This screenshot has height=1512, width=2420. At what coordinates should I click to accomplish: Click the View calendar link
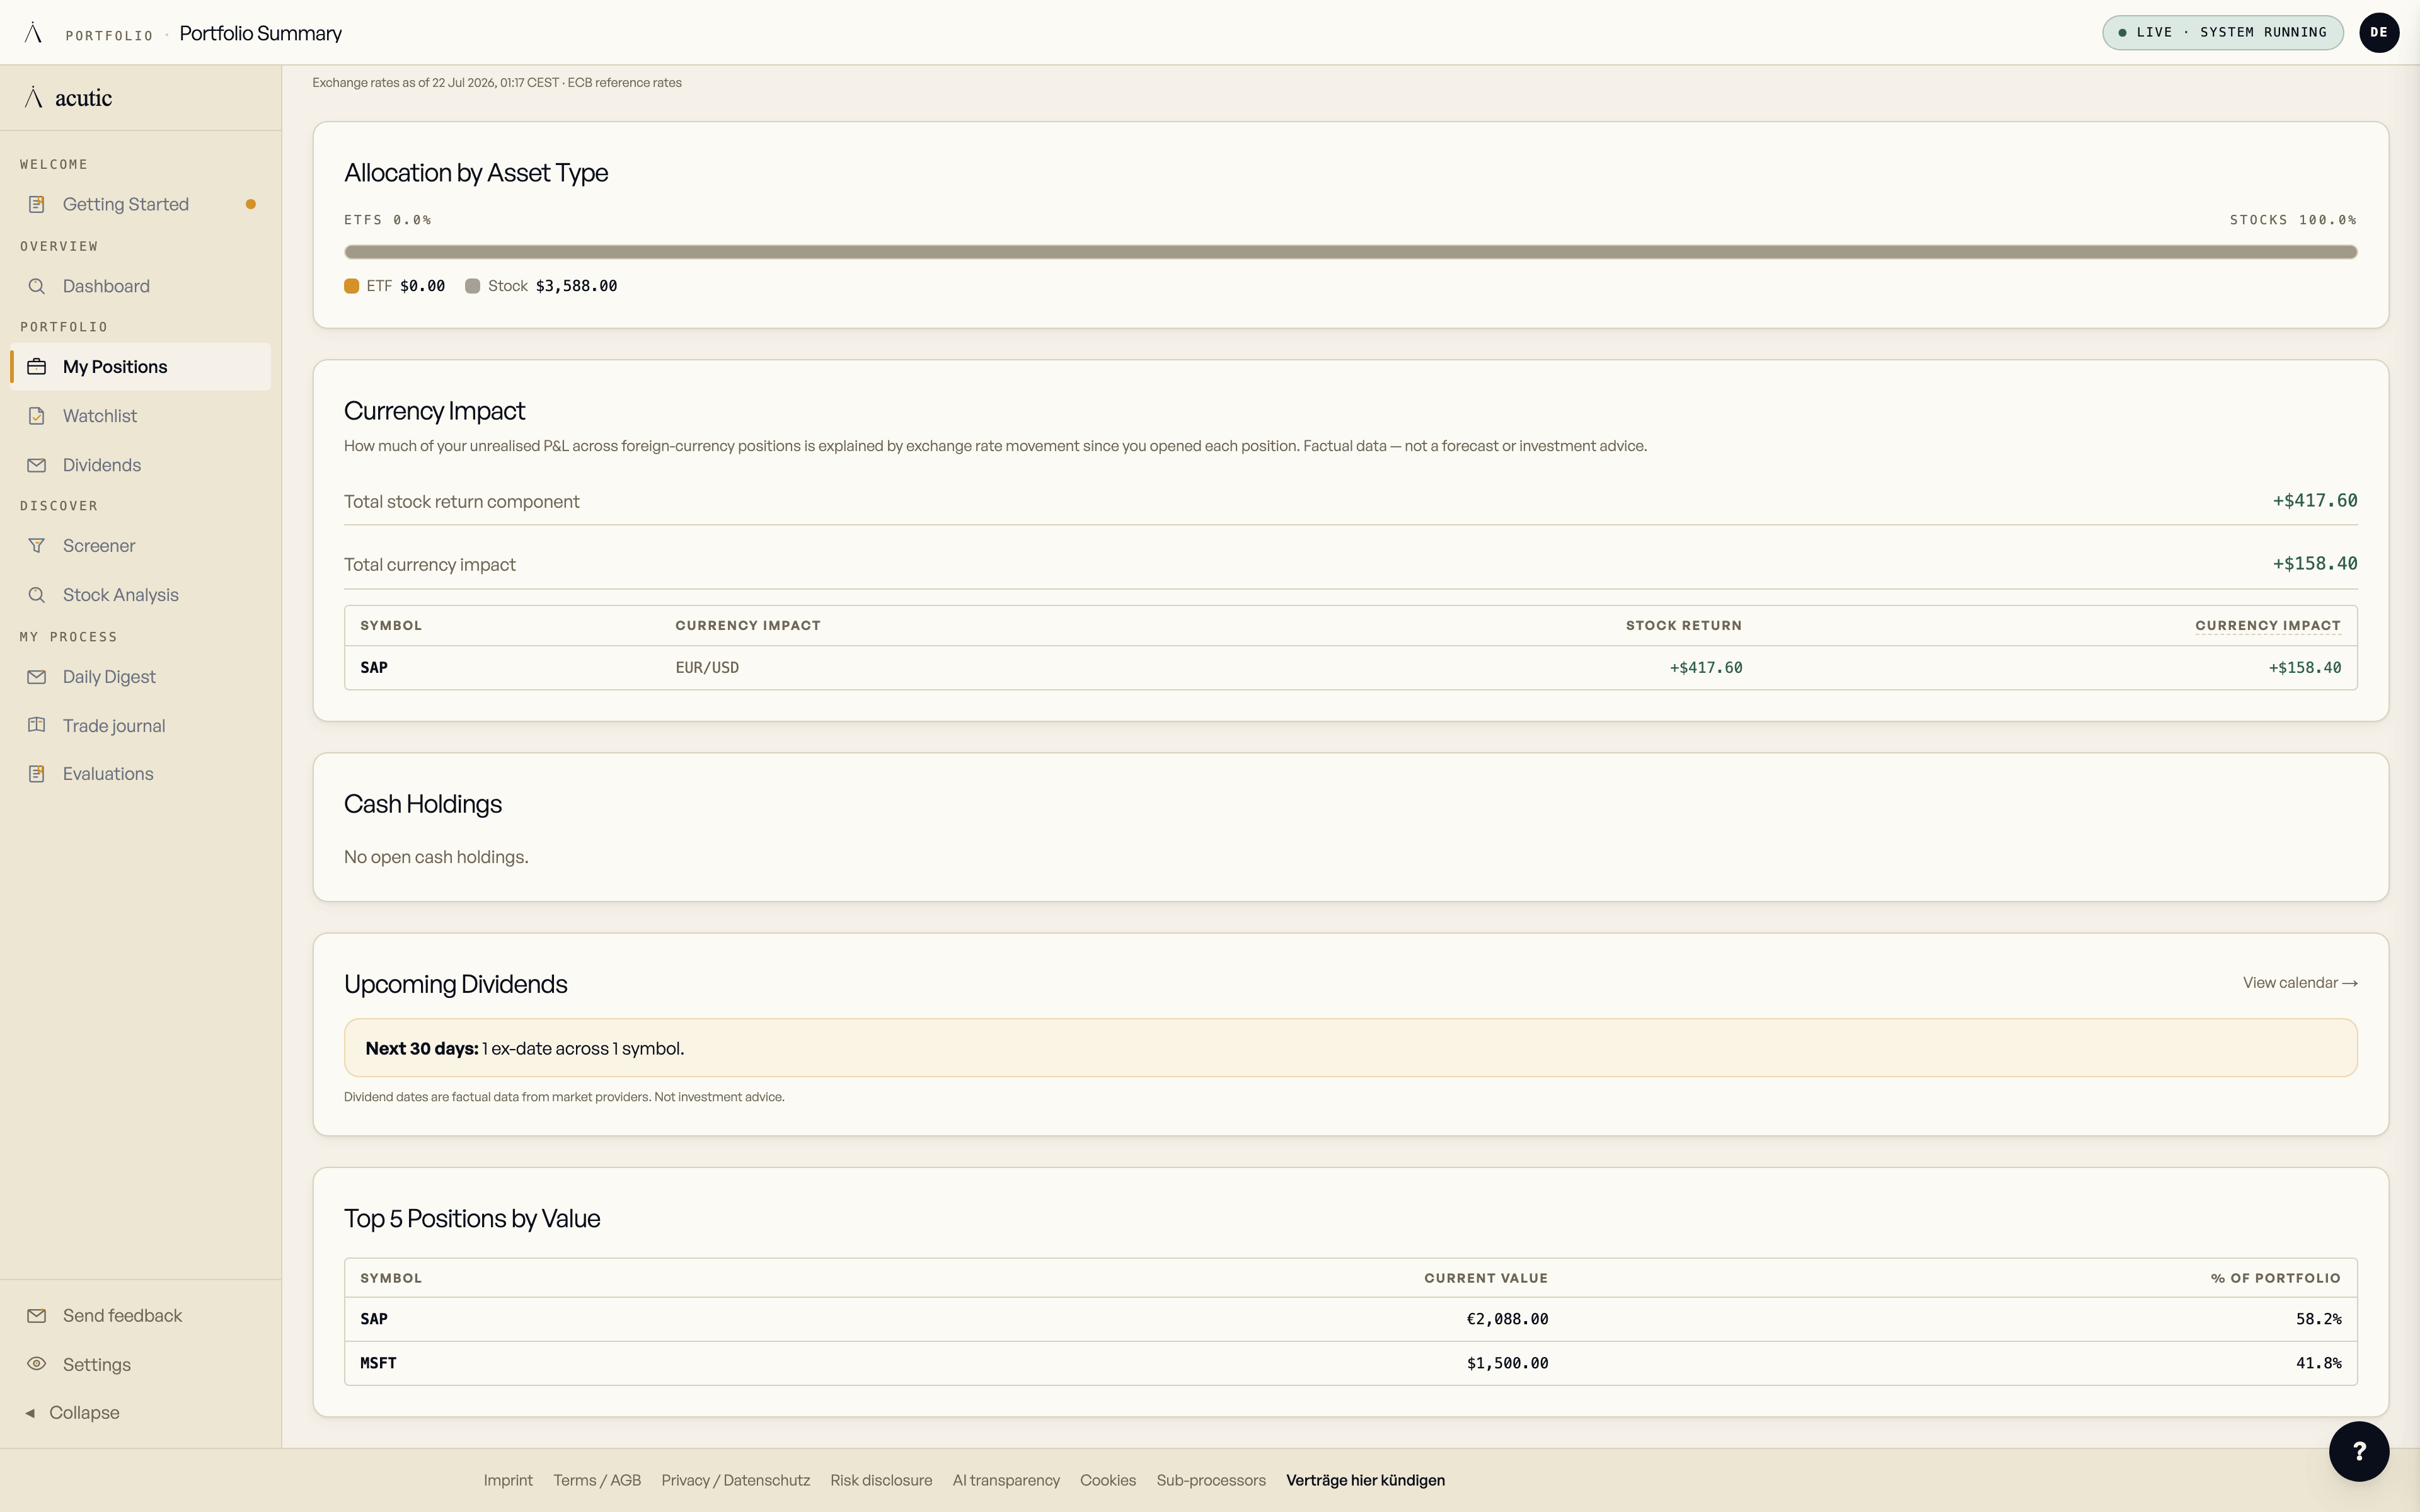(2300, 983)
